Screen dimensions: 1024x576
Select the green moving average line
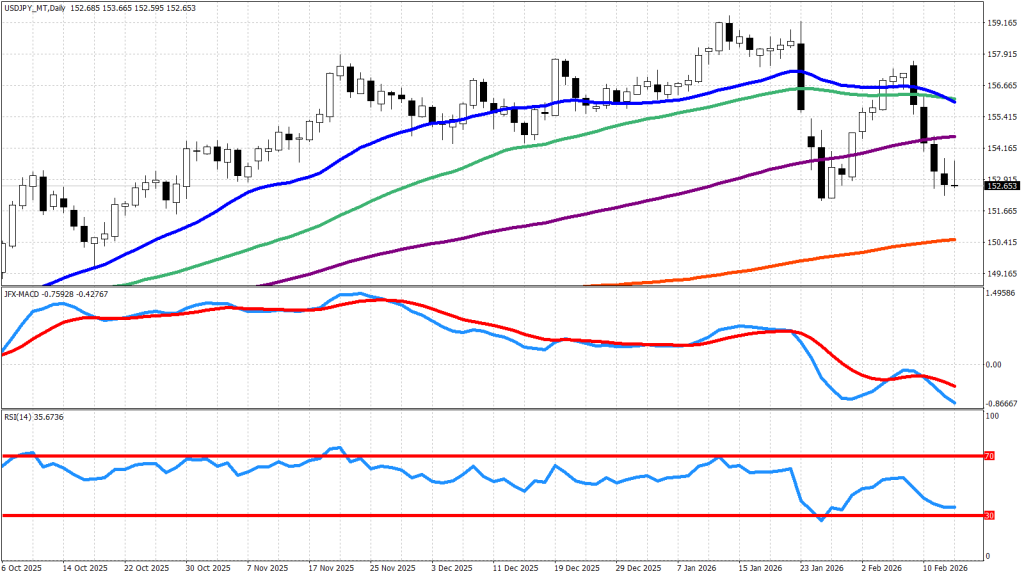(x=400, y=192)
